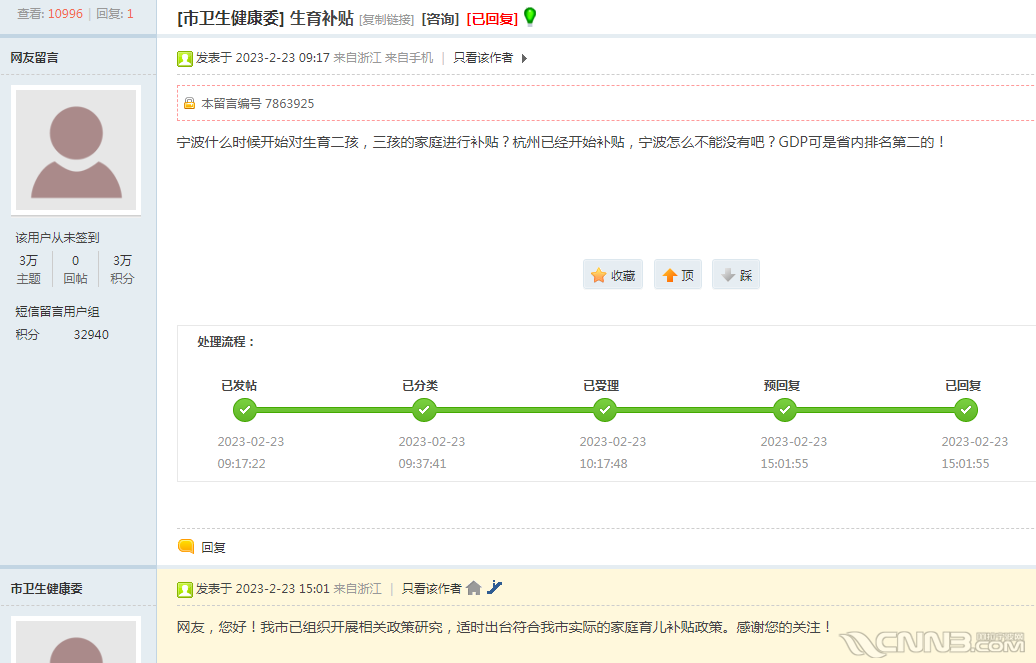
Task: Select the 已发帖 checkmark step in the process
Action: (244, 410)
